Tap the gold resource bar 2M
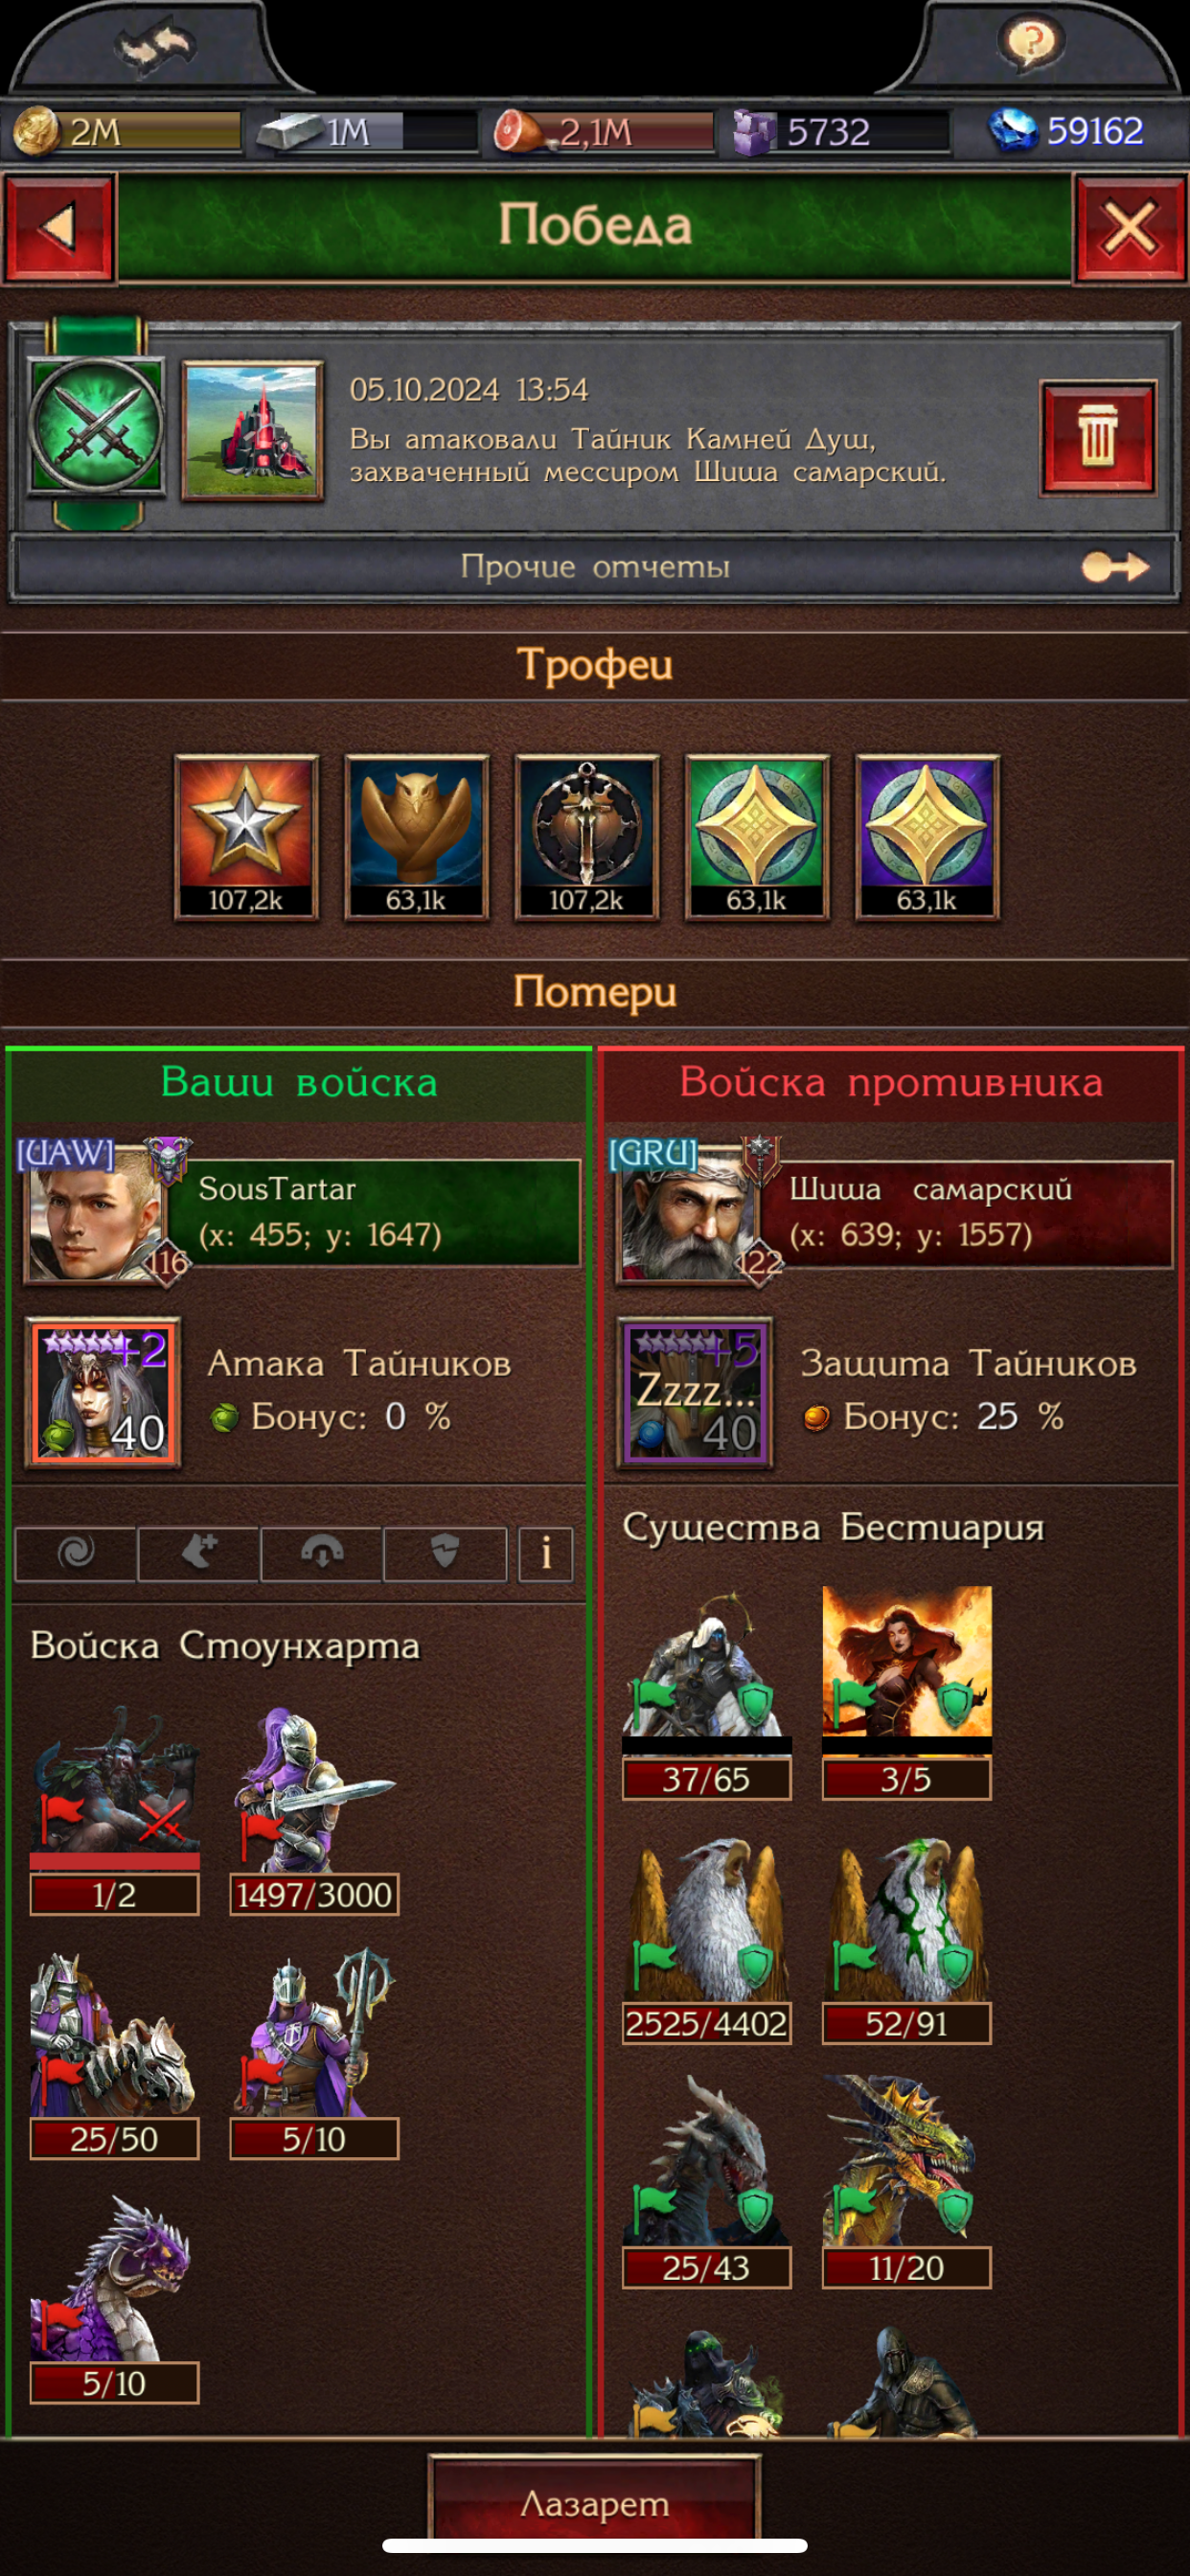This screenshot has height=2576, width=1190. click(127, 131)
